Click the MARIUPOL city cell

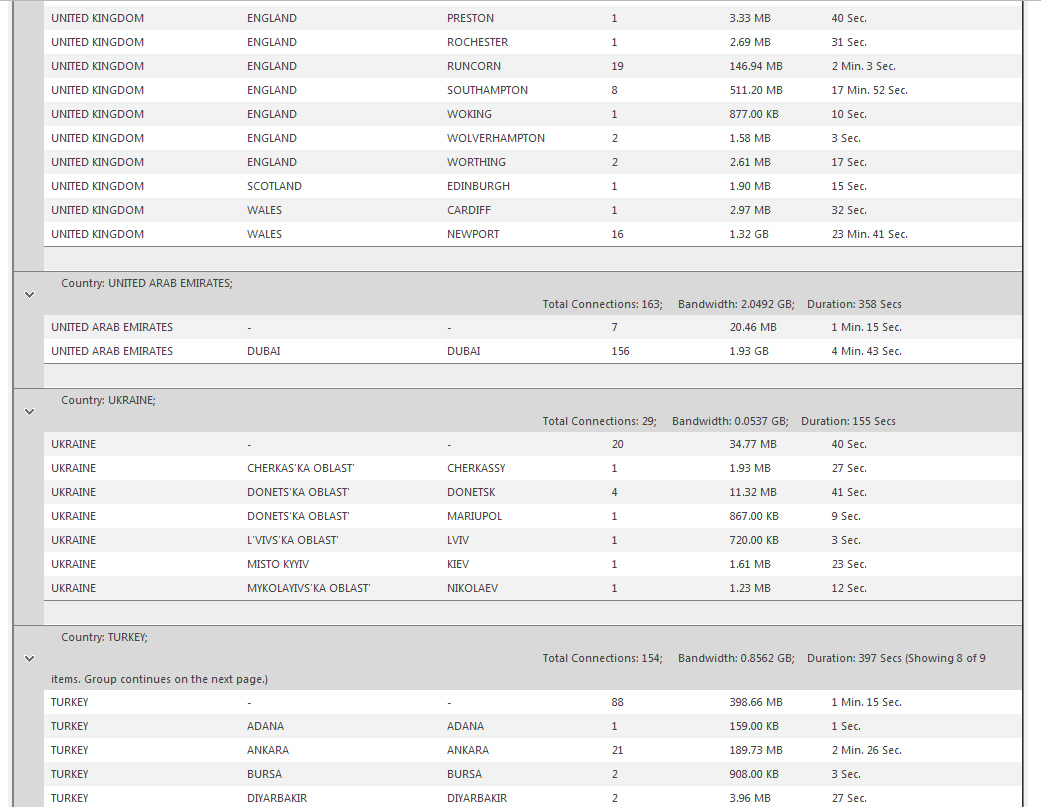tap(474, 516)
